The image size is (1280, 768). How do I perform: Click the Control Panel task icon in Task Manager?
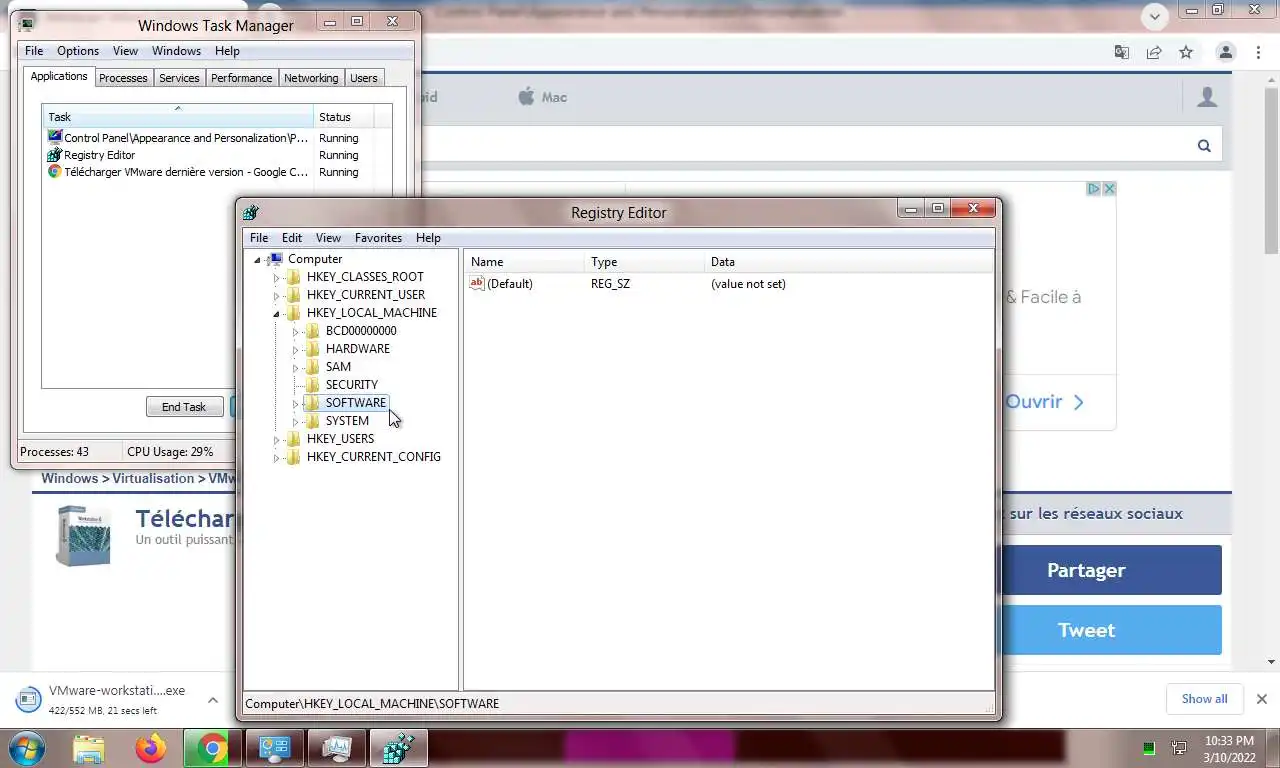pos(55,138)
